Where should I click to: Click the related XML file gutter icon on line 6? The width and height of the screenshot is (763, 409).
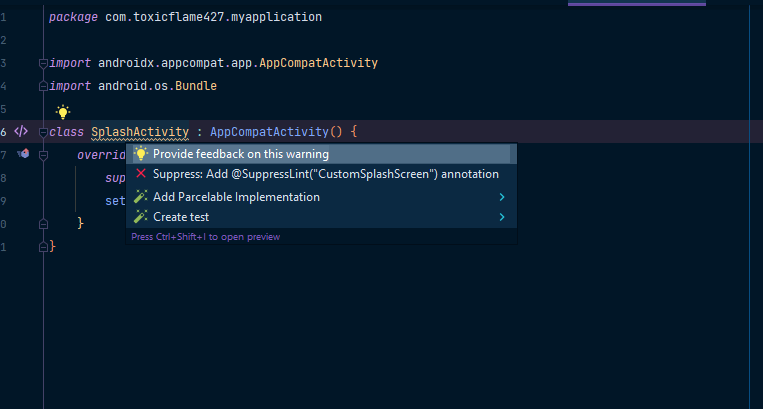(x=21, y=131)
